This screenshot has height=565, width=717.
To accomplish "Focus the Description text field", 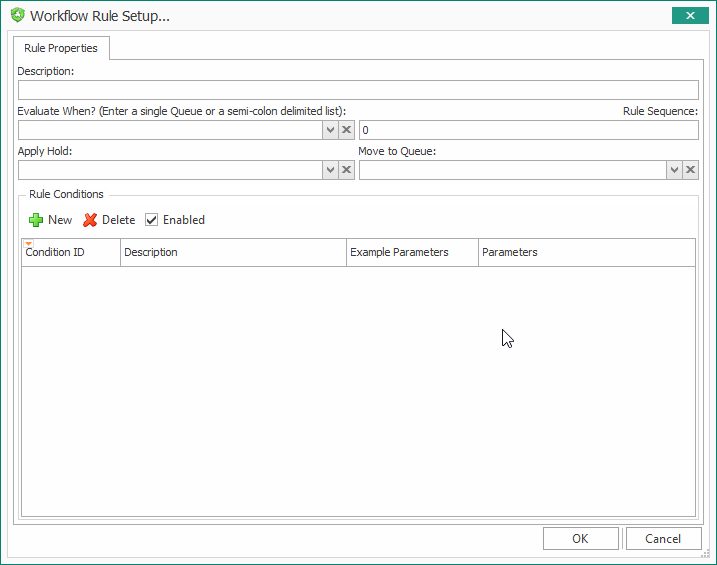I will [x=358, y=90].
